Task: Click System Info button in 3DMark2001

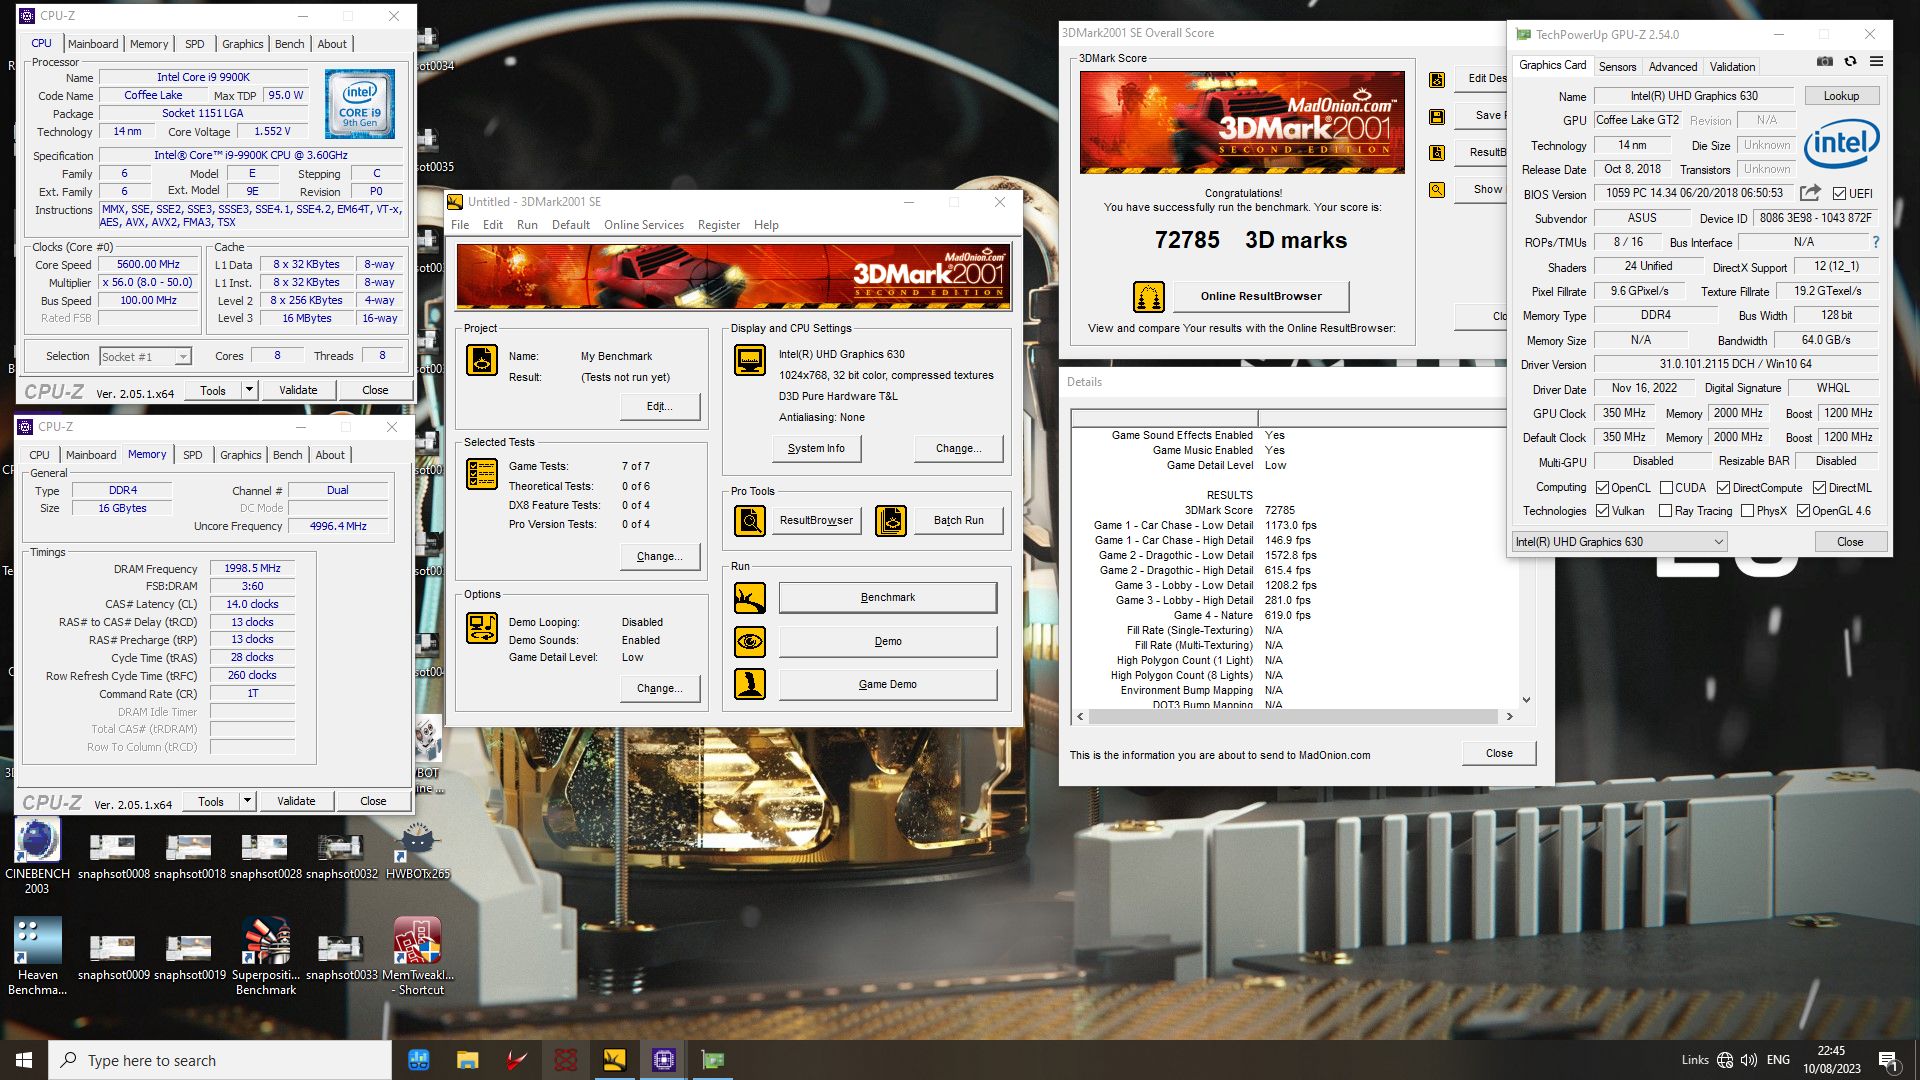Action: (816, 448)
